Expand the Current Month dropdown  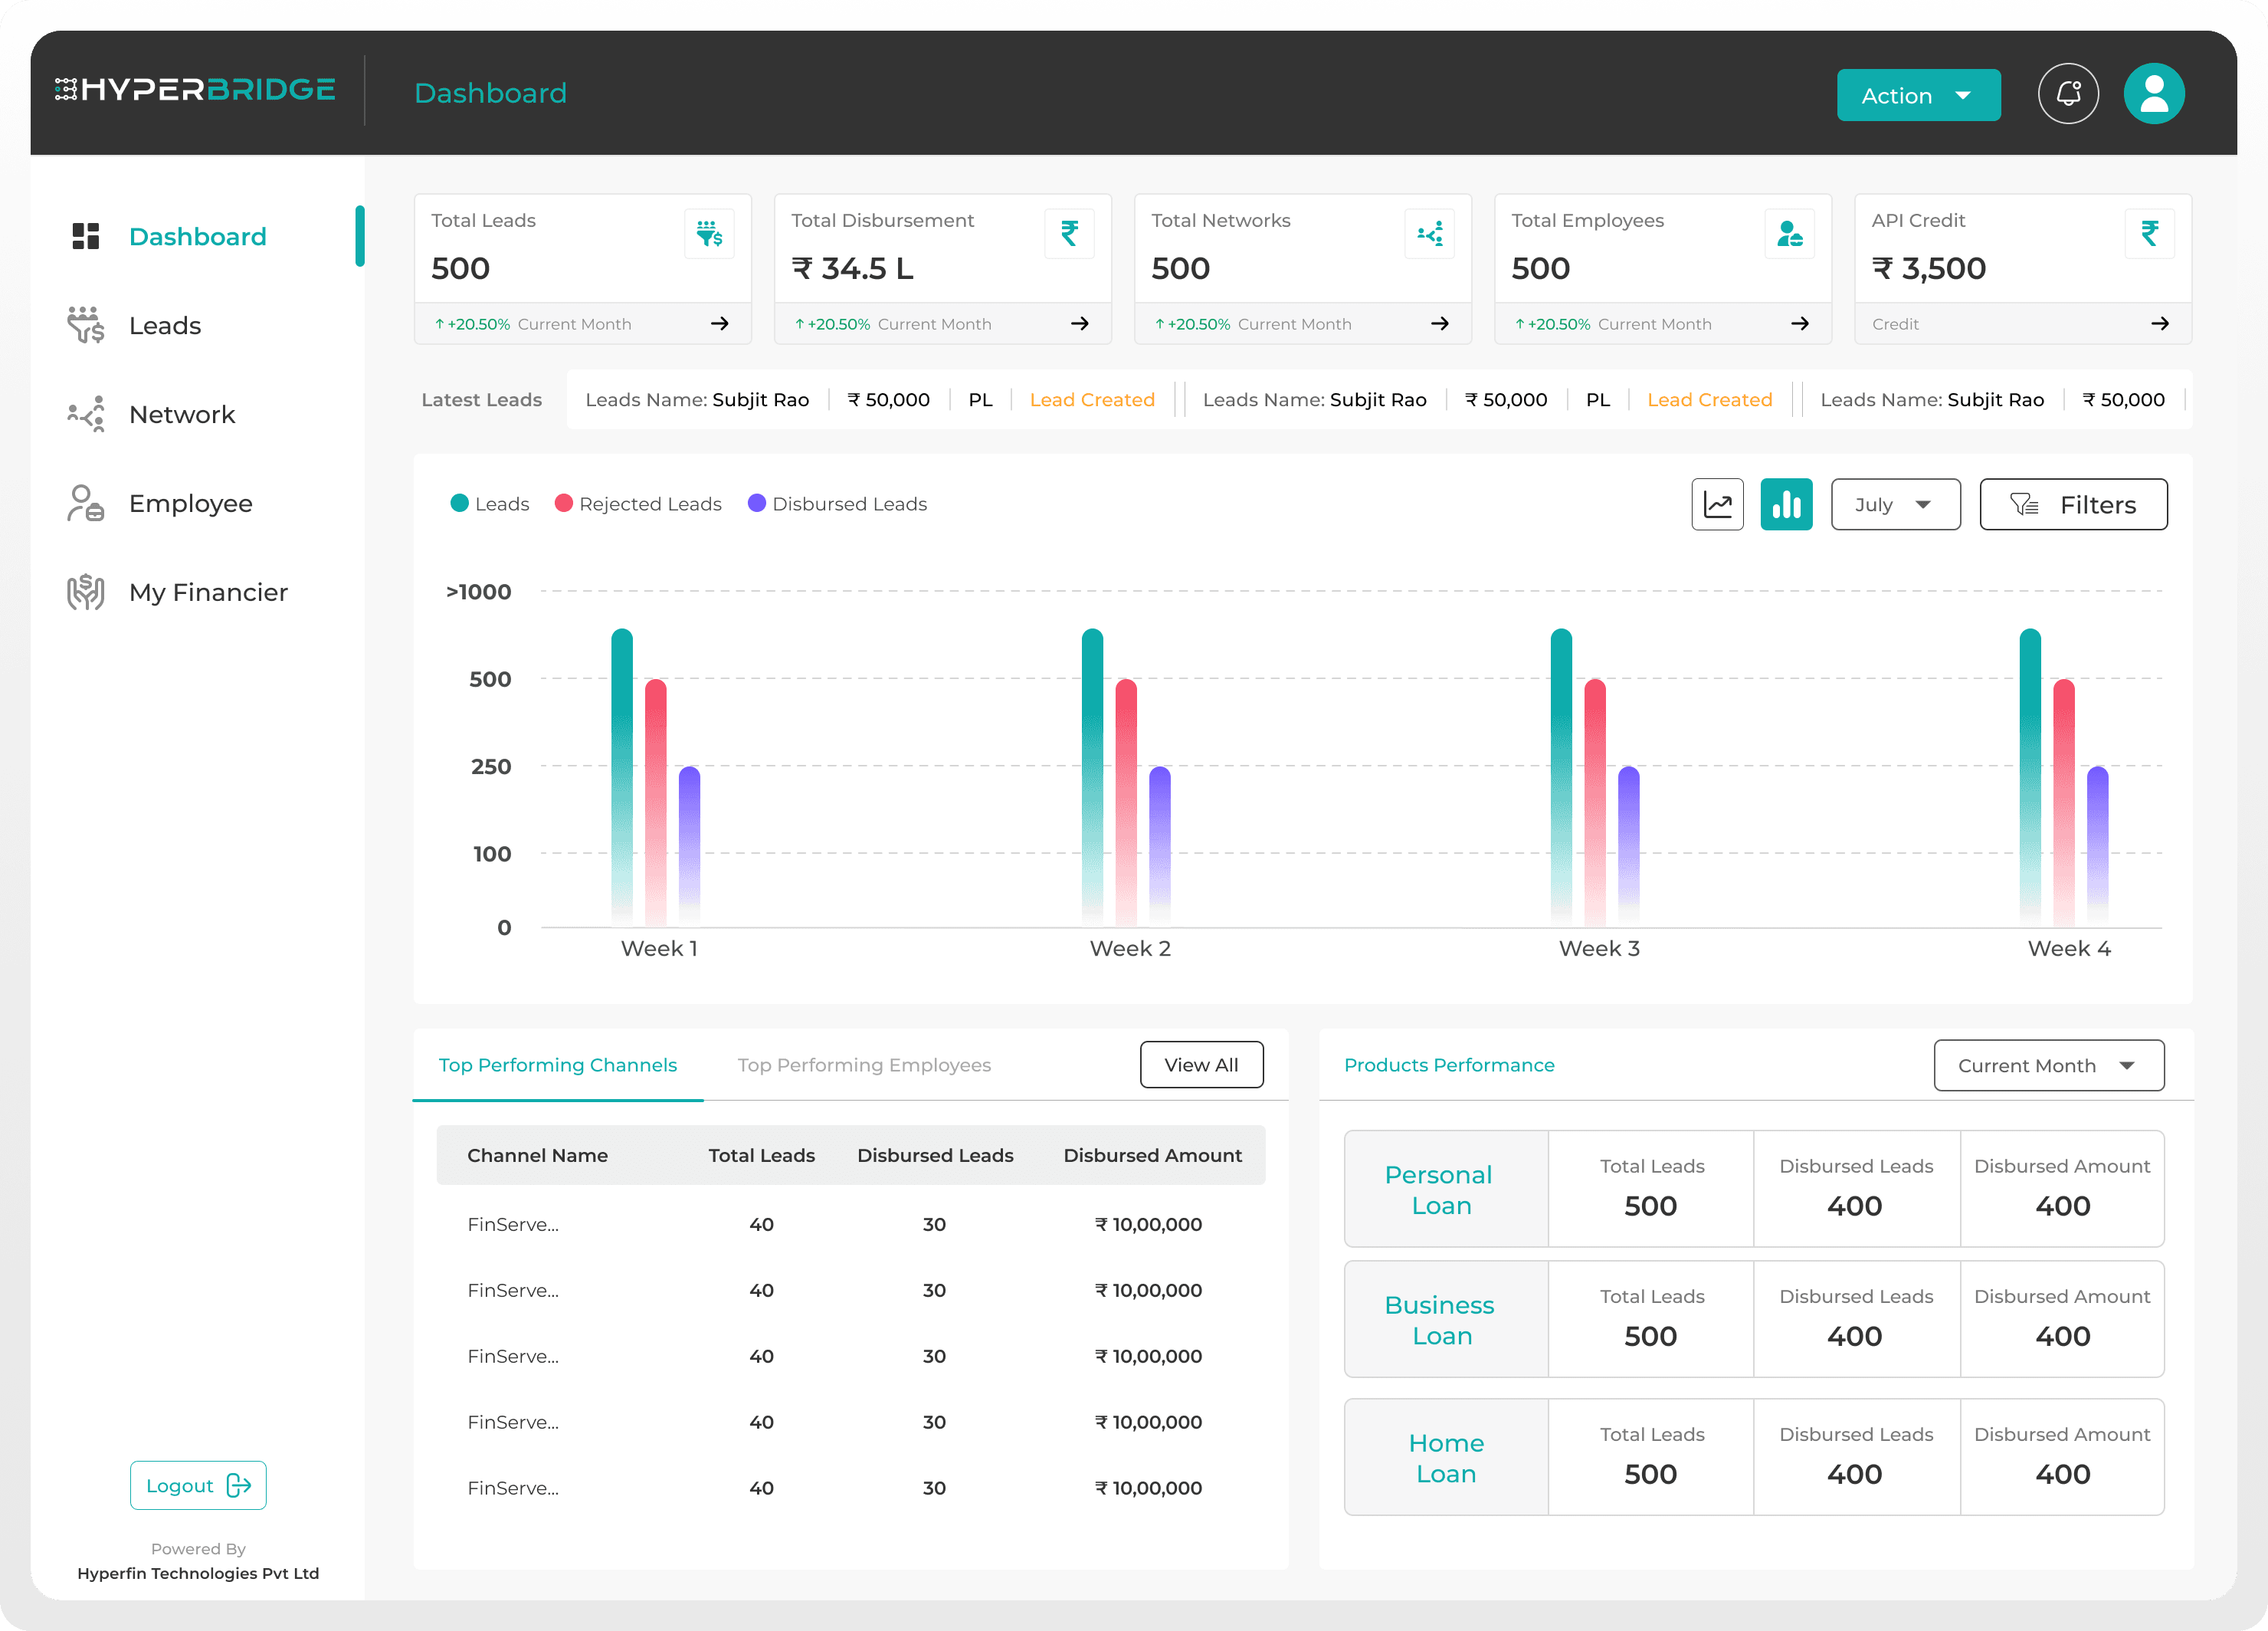pyautogui.click(x=2047, y=1066)
